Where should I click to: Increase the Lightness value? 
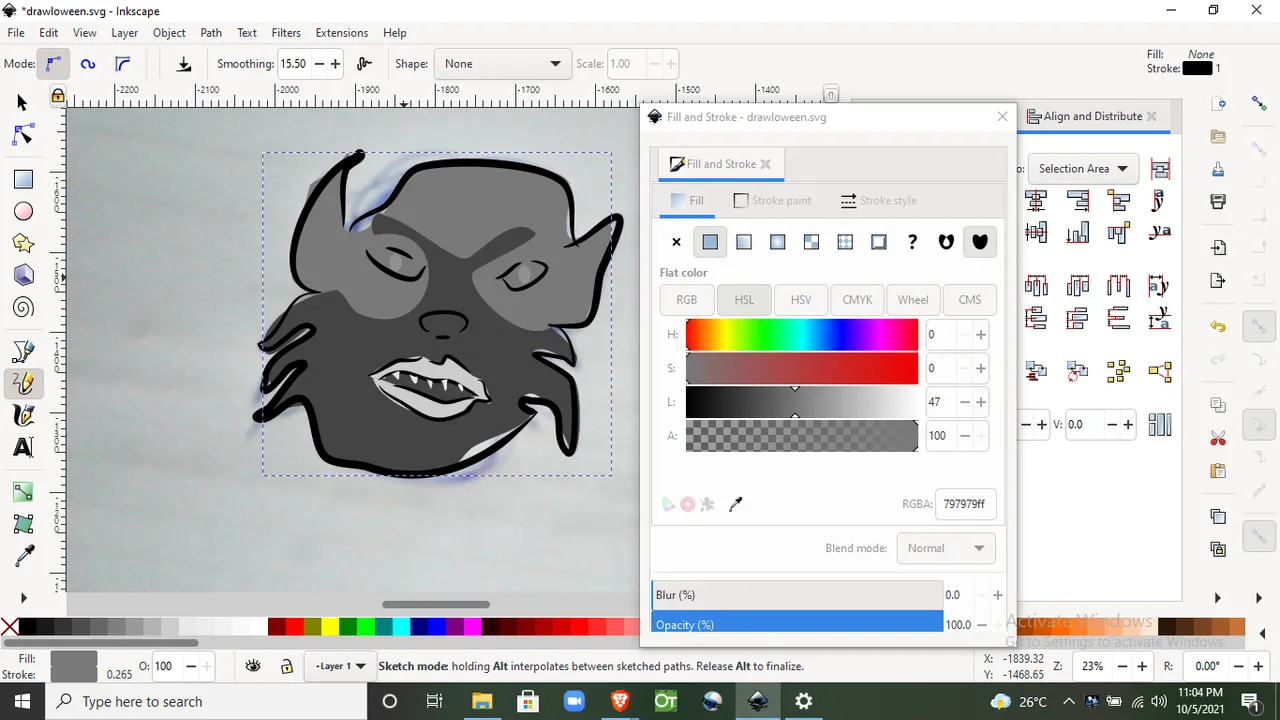981,402
